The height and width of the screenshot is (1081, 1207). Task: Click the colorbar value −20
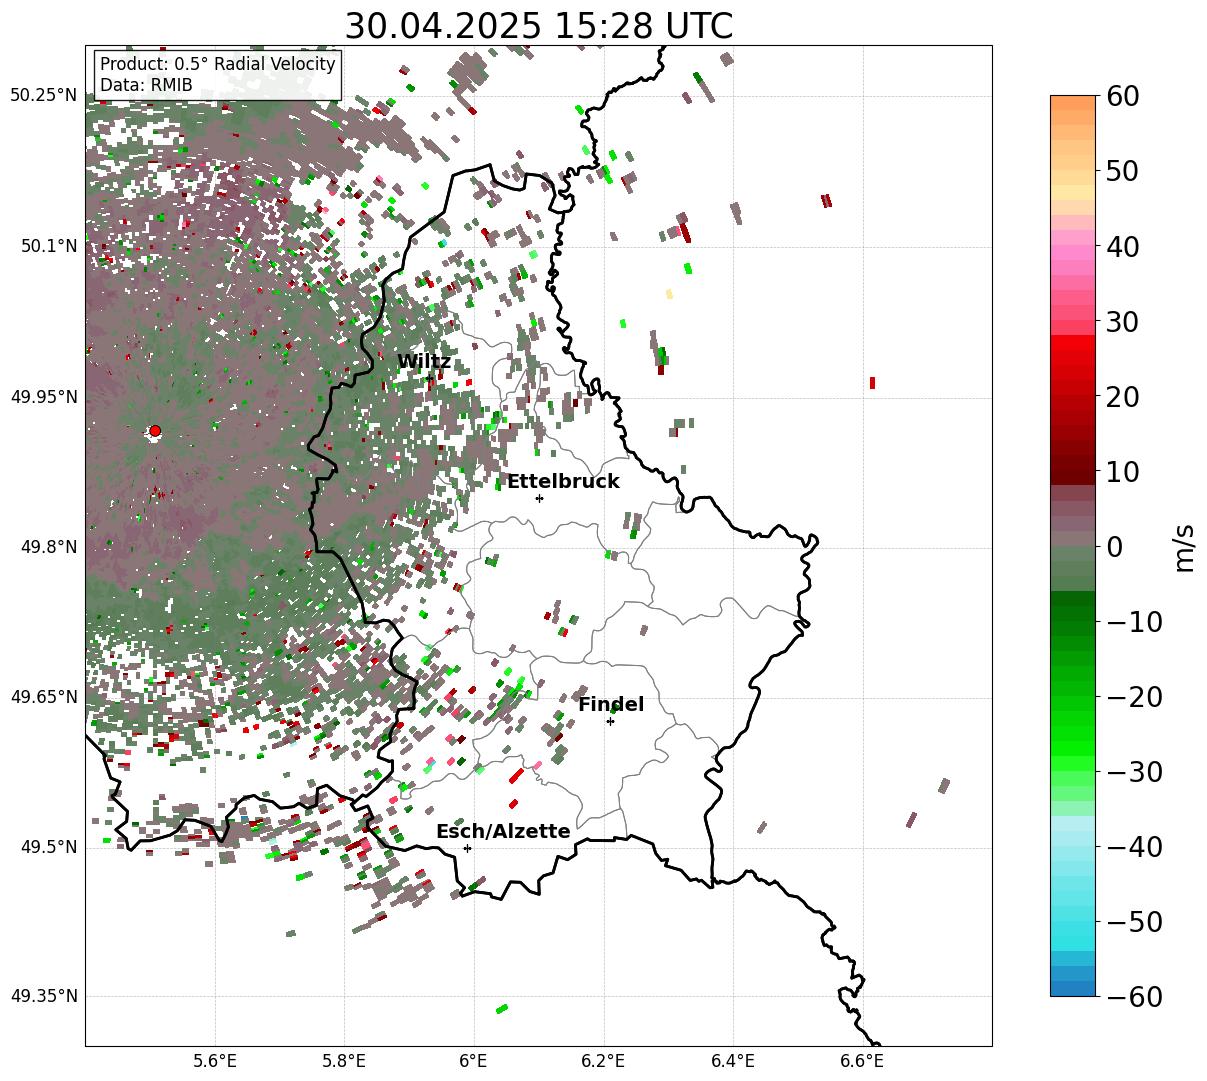1134,697
